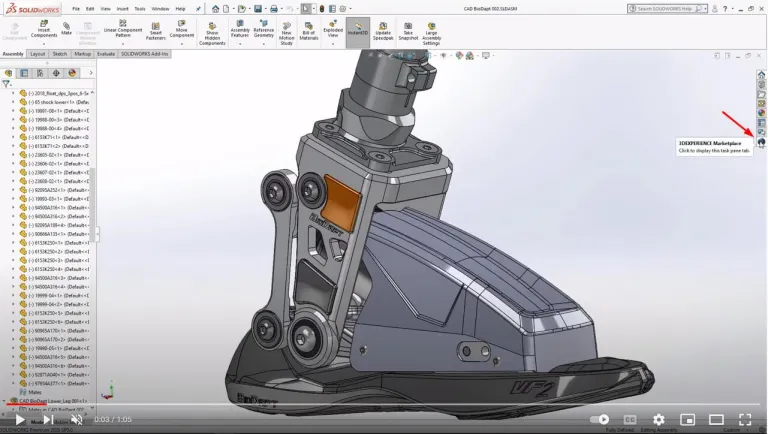Click Take Snapshot in the ribbon

408,28
